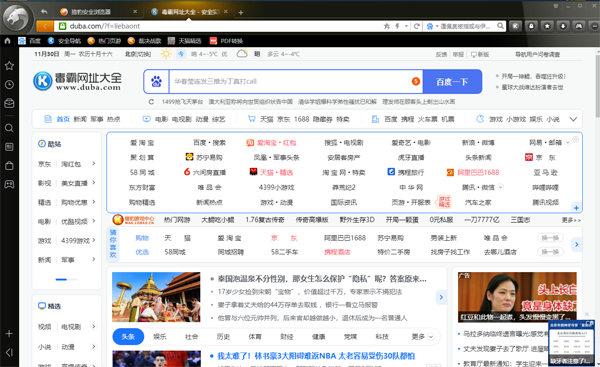Select the 娱乐 news tab
The image size is (600, 367).
point(160,337)
